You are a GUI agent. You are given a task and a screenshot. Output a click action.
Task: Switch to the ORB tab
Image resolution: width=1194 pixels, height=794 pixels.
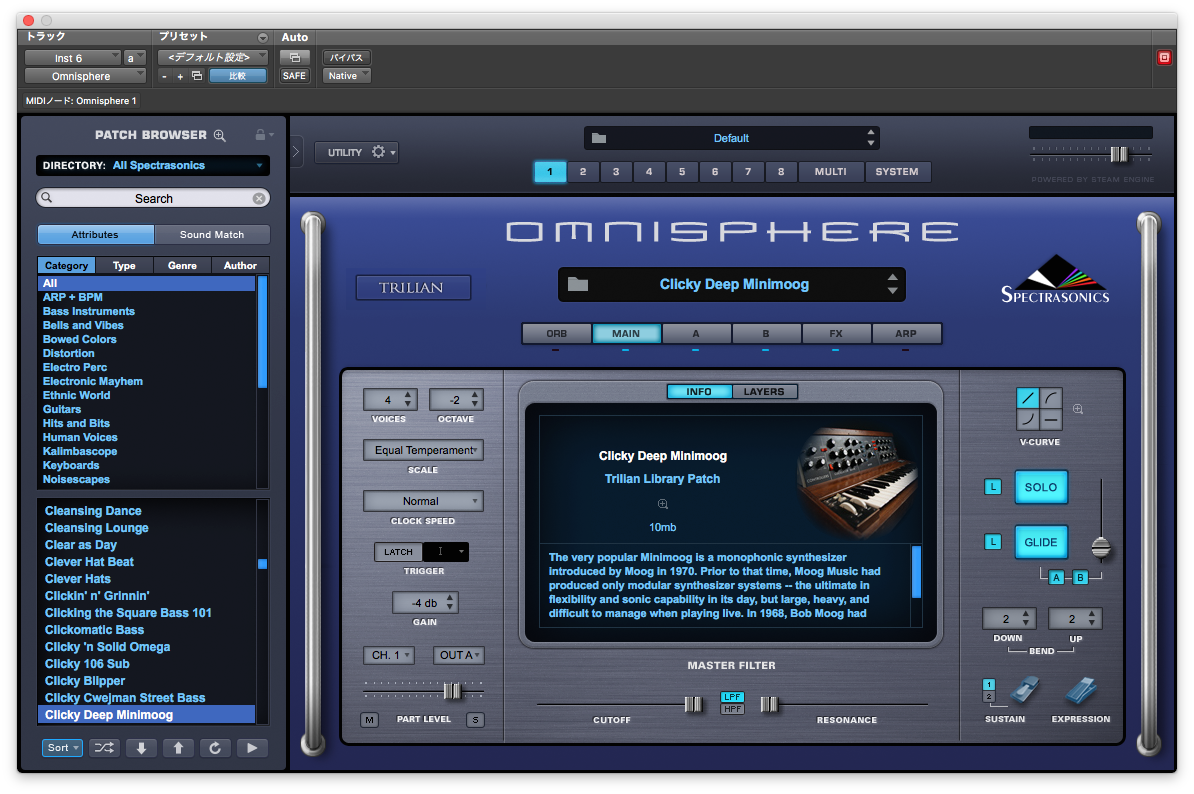pos(557,333)
